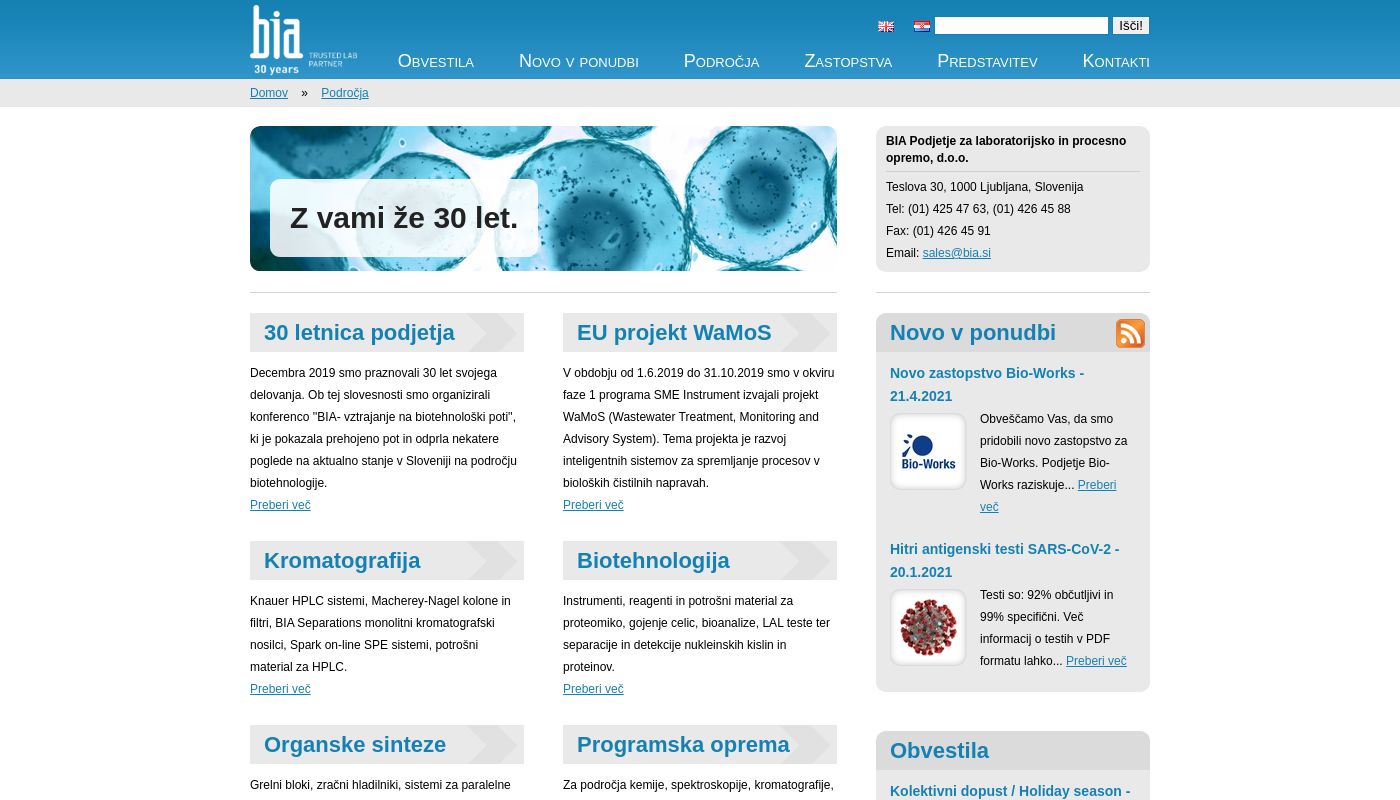Open the Organske sinteze heading
This screenshot has width=1400, height=800.
click(x=355, y=745)
